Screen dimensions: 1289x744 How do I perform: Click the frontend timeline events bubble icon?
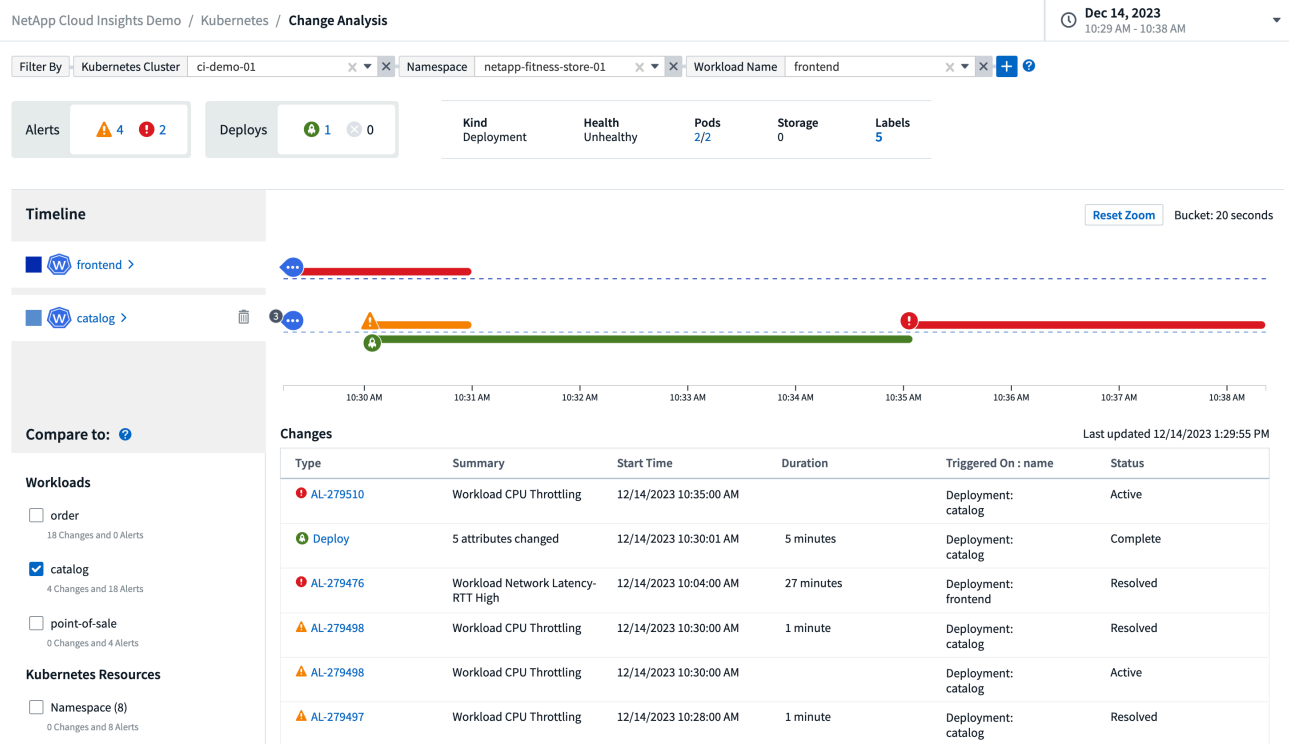coord(292,267)
